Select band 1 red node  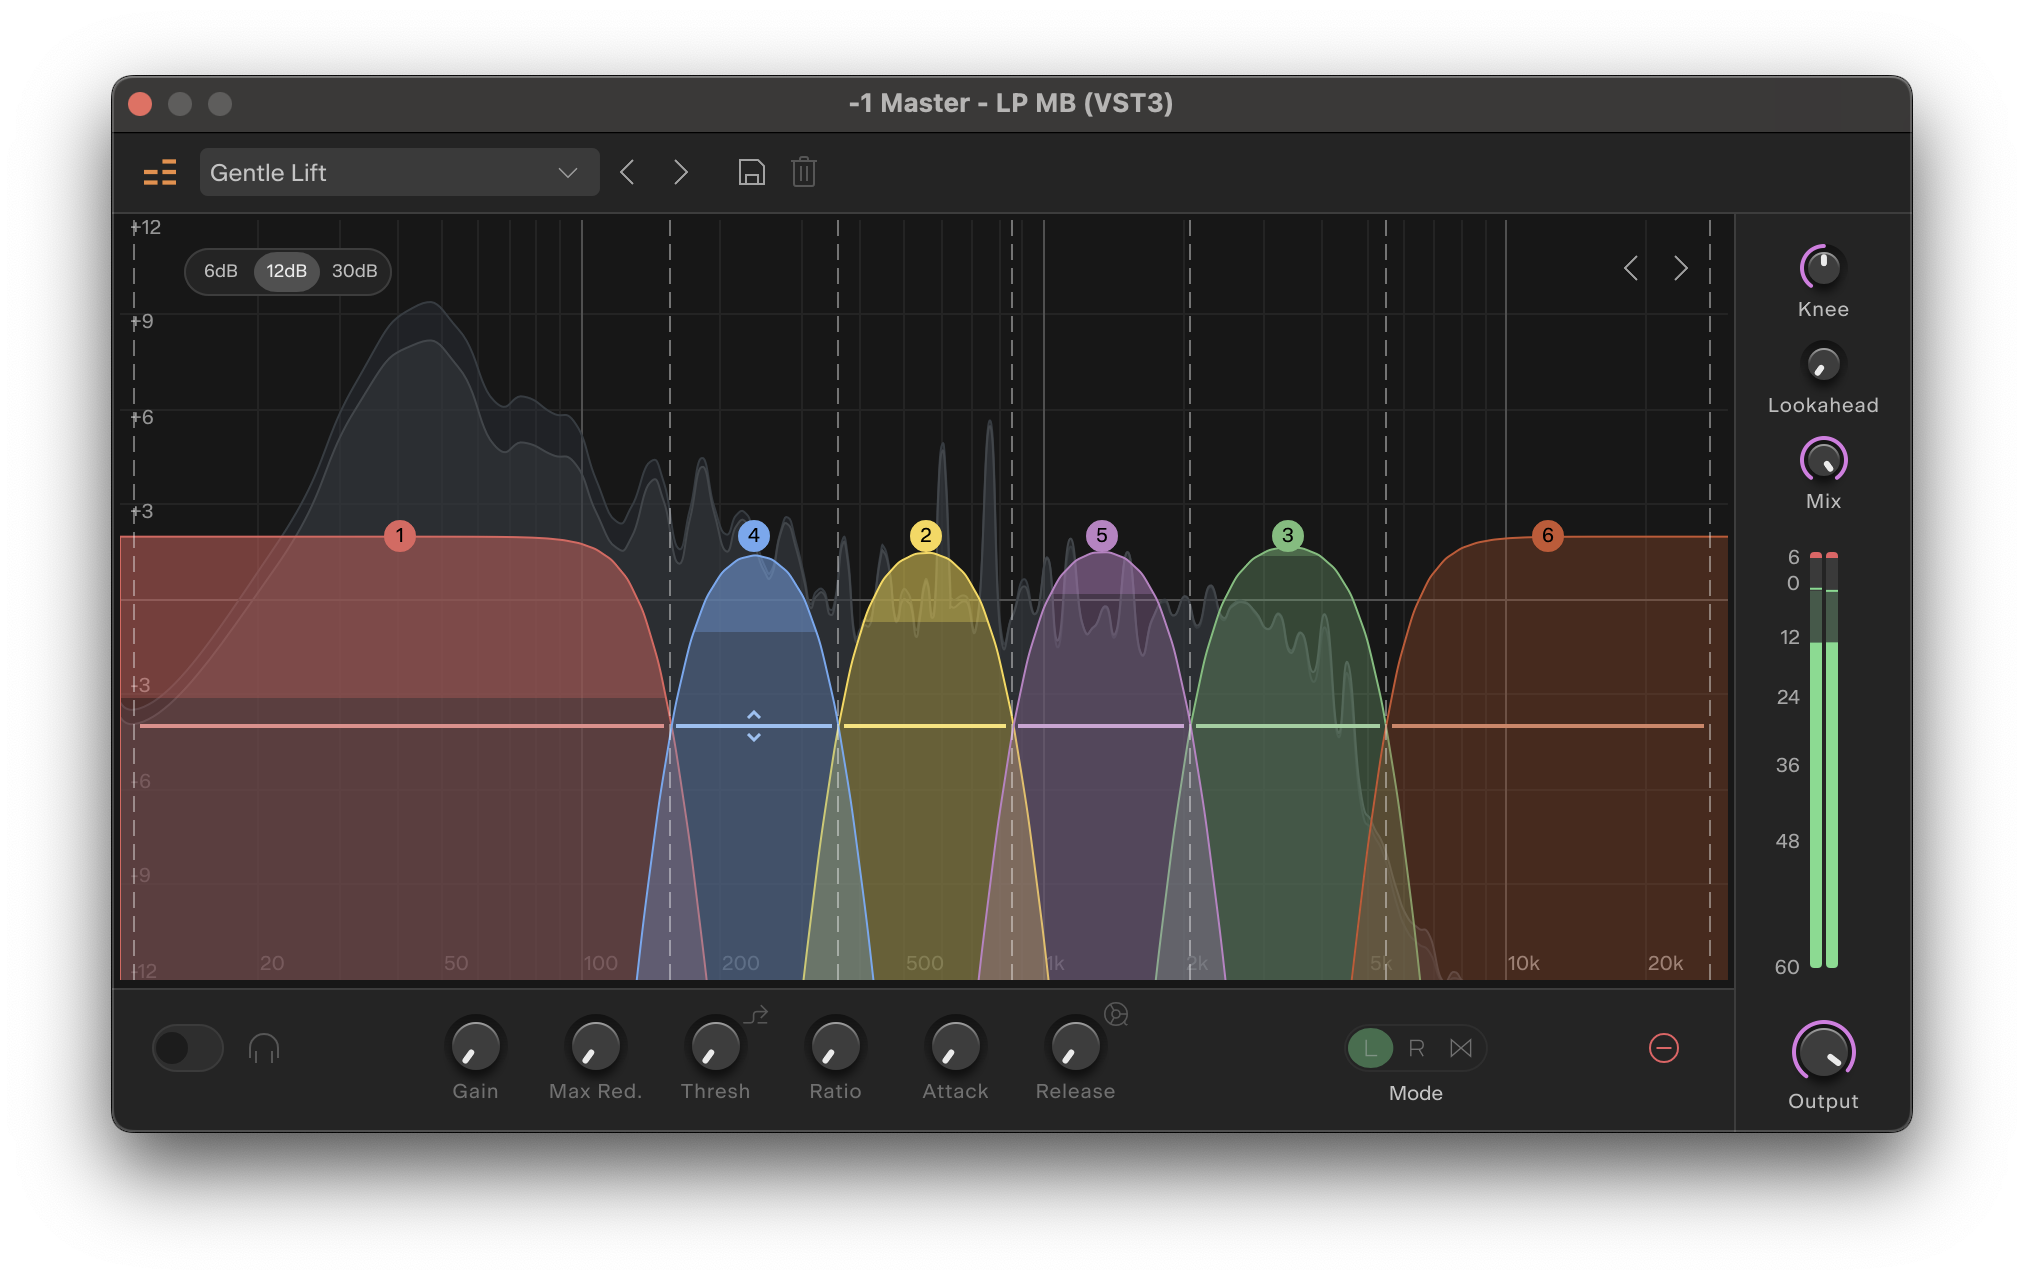(400, 535)
